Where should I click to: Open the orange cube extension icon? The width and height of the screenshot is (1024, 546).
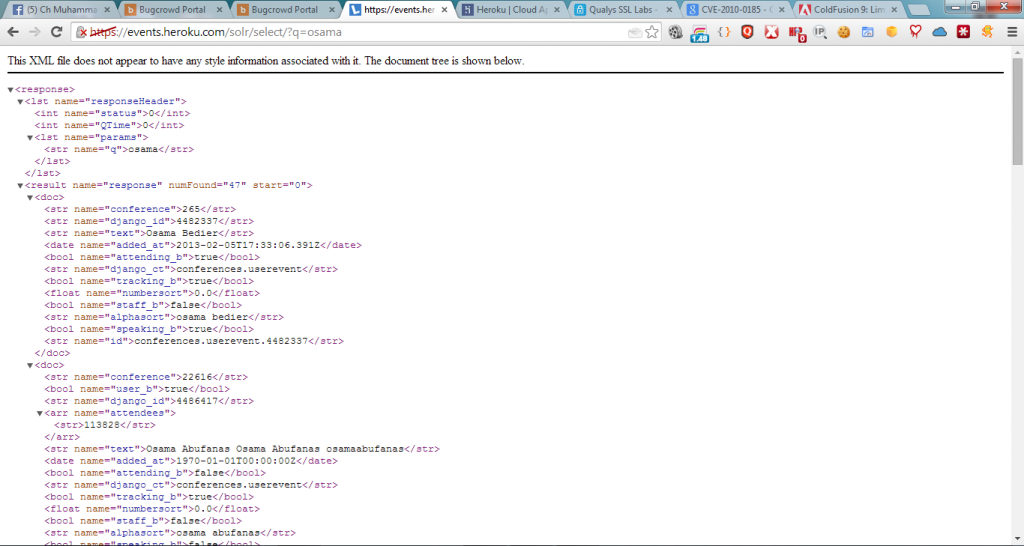(891, 32)
